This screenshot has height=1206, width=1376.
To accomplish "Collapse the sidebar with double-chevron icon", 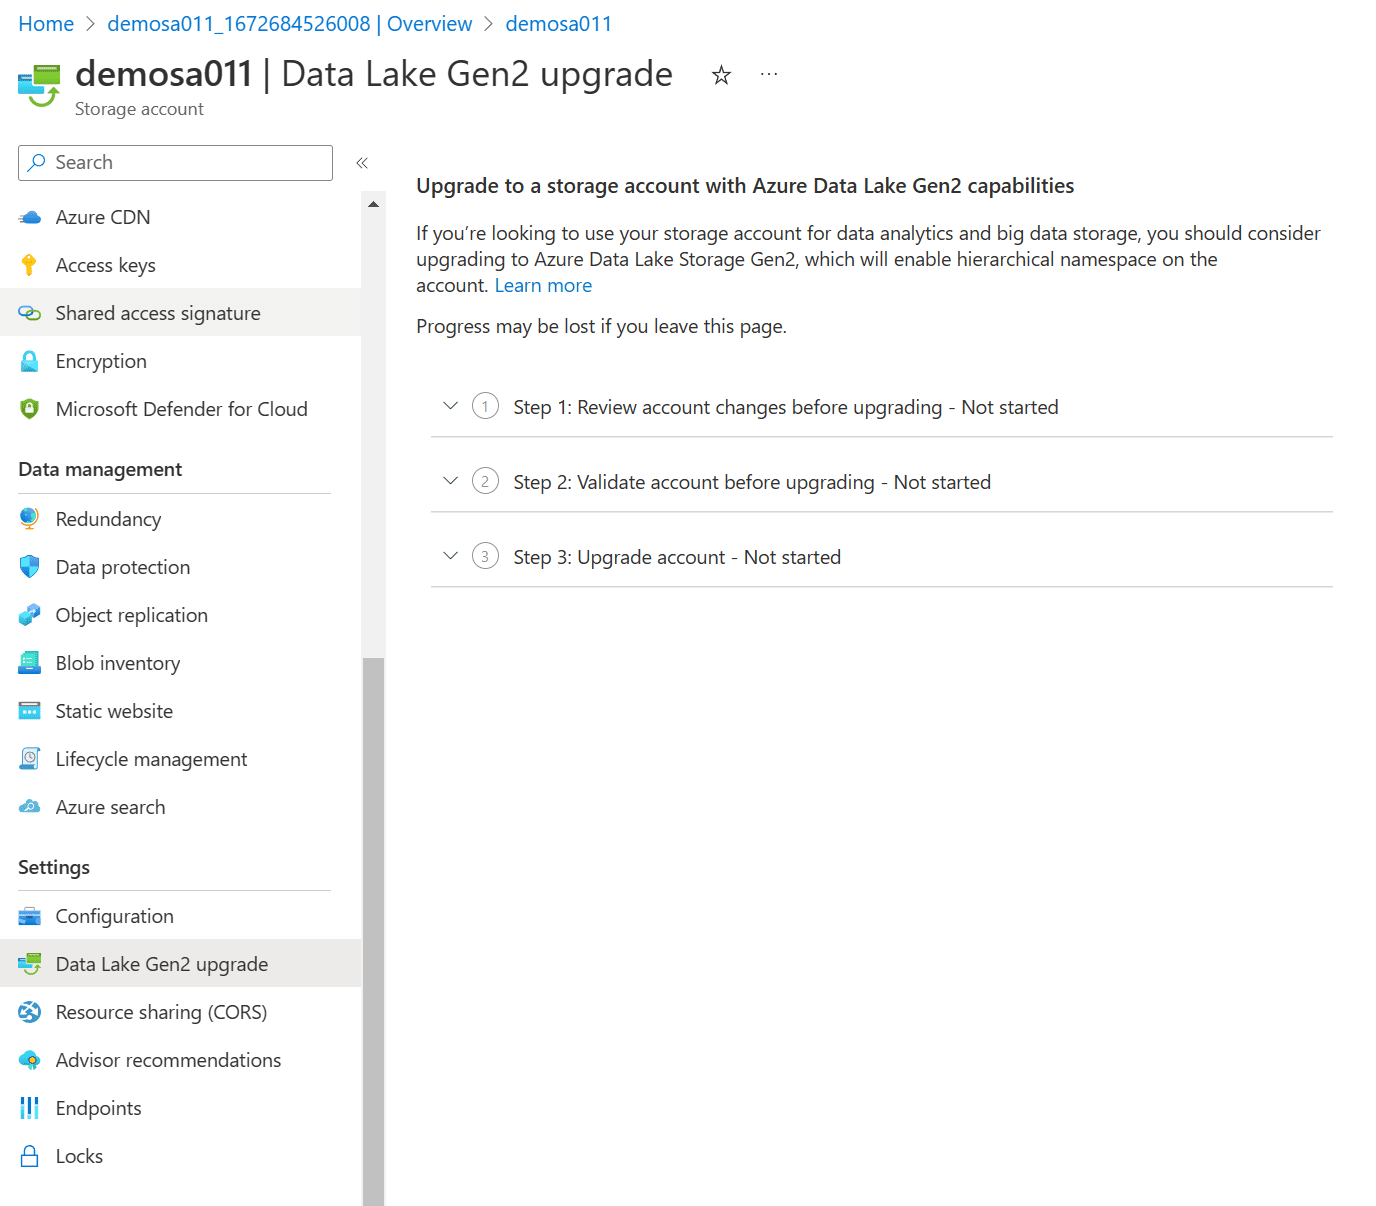I will [362, 162].
